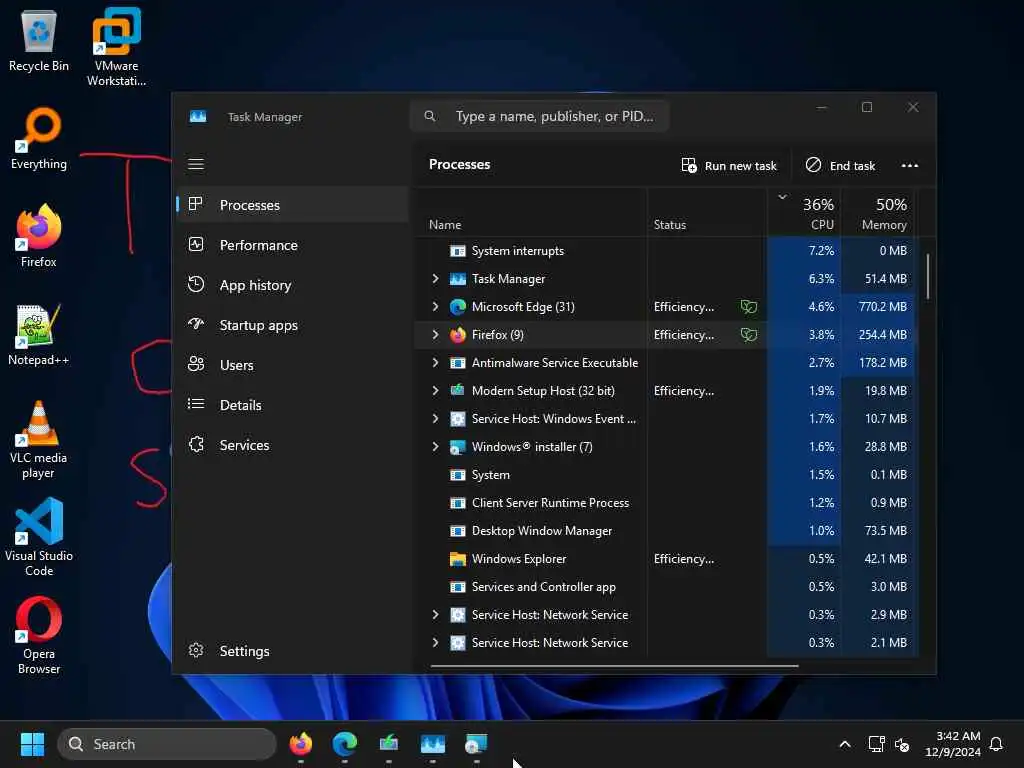The width and height of the screenshot is (1024, 768).
Task: Click the End task button
Action: pyautogui.click(x=840, y=166)
